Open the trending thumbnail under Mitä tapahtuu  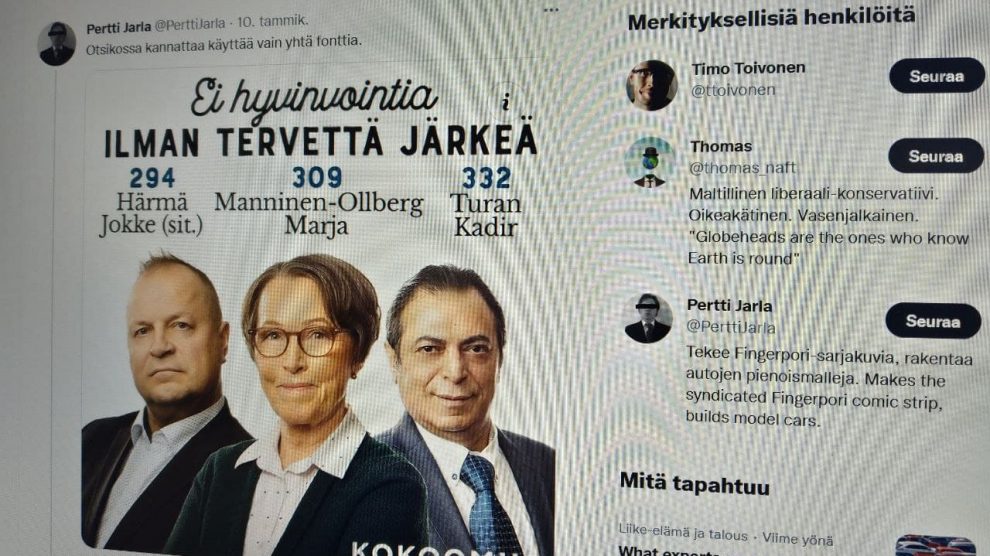tap(938, 545)
